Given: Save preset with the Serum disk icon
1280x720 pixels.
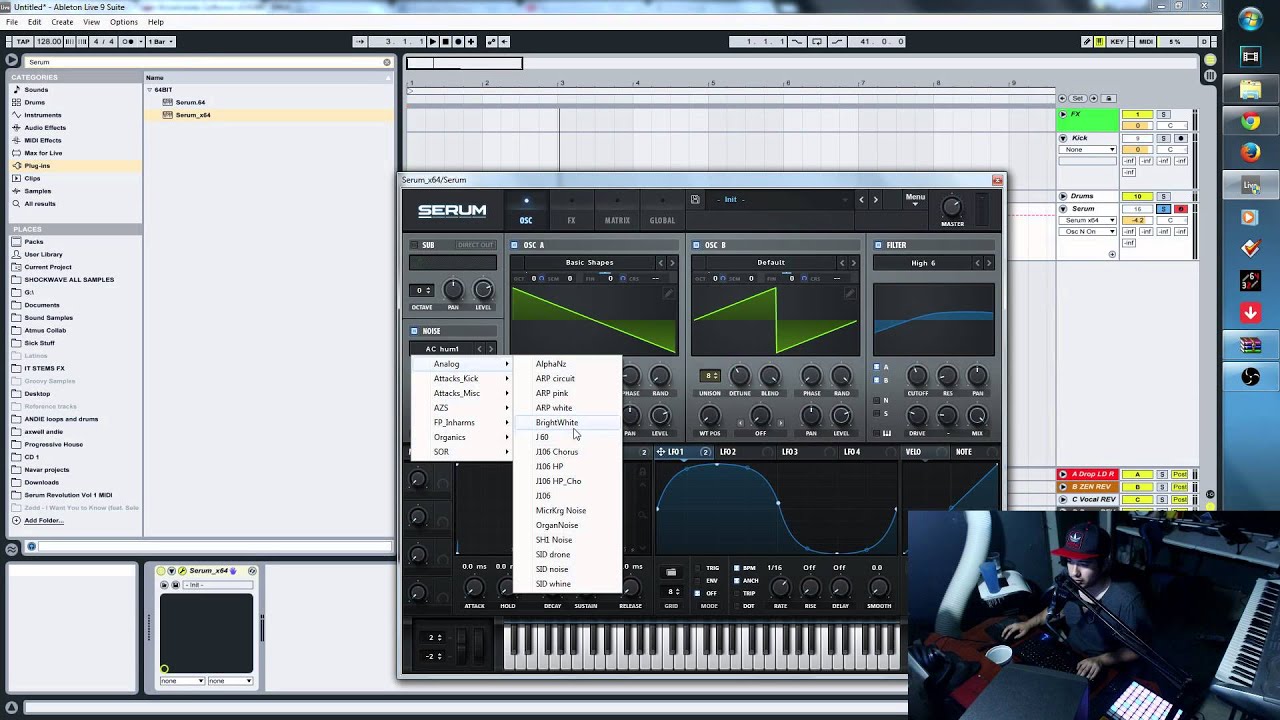Looking at the screenshot, I should tap(695, 199).
